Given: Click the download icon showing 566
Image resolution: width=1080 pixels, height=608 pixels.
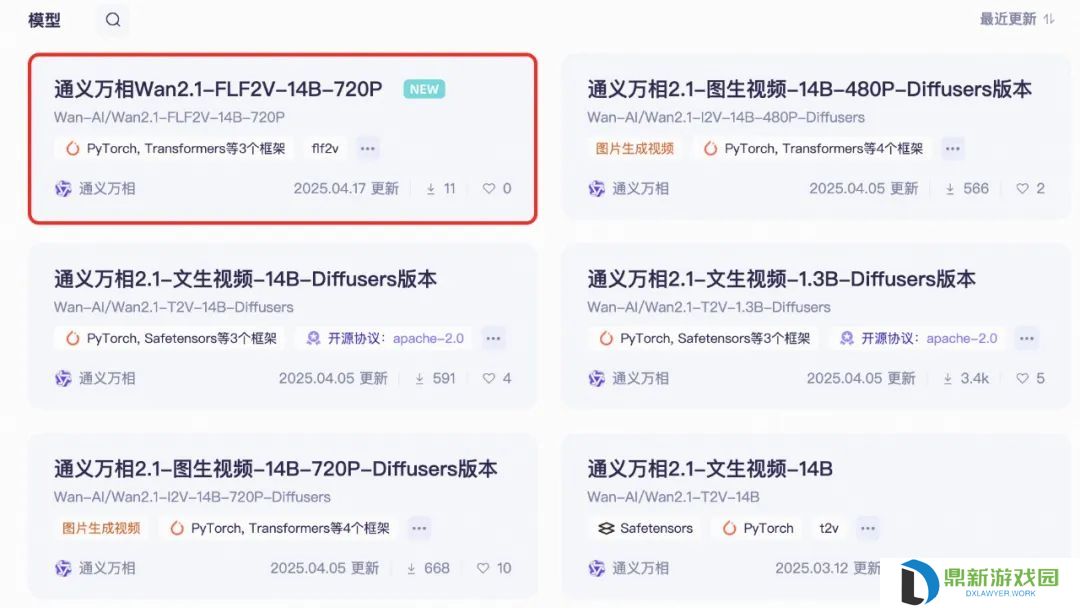Looking at the screenshot, I should (950, 189).
